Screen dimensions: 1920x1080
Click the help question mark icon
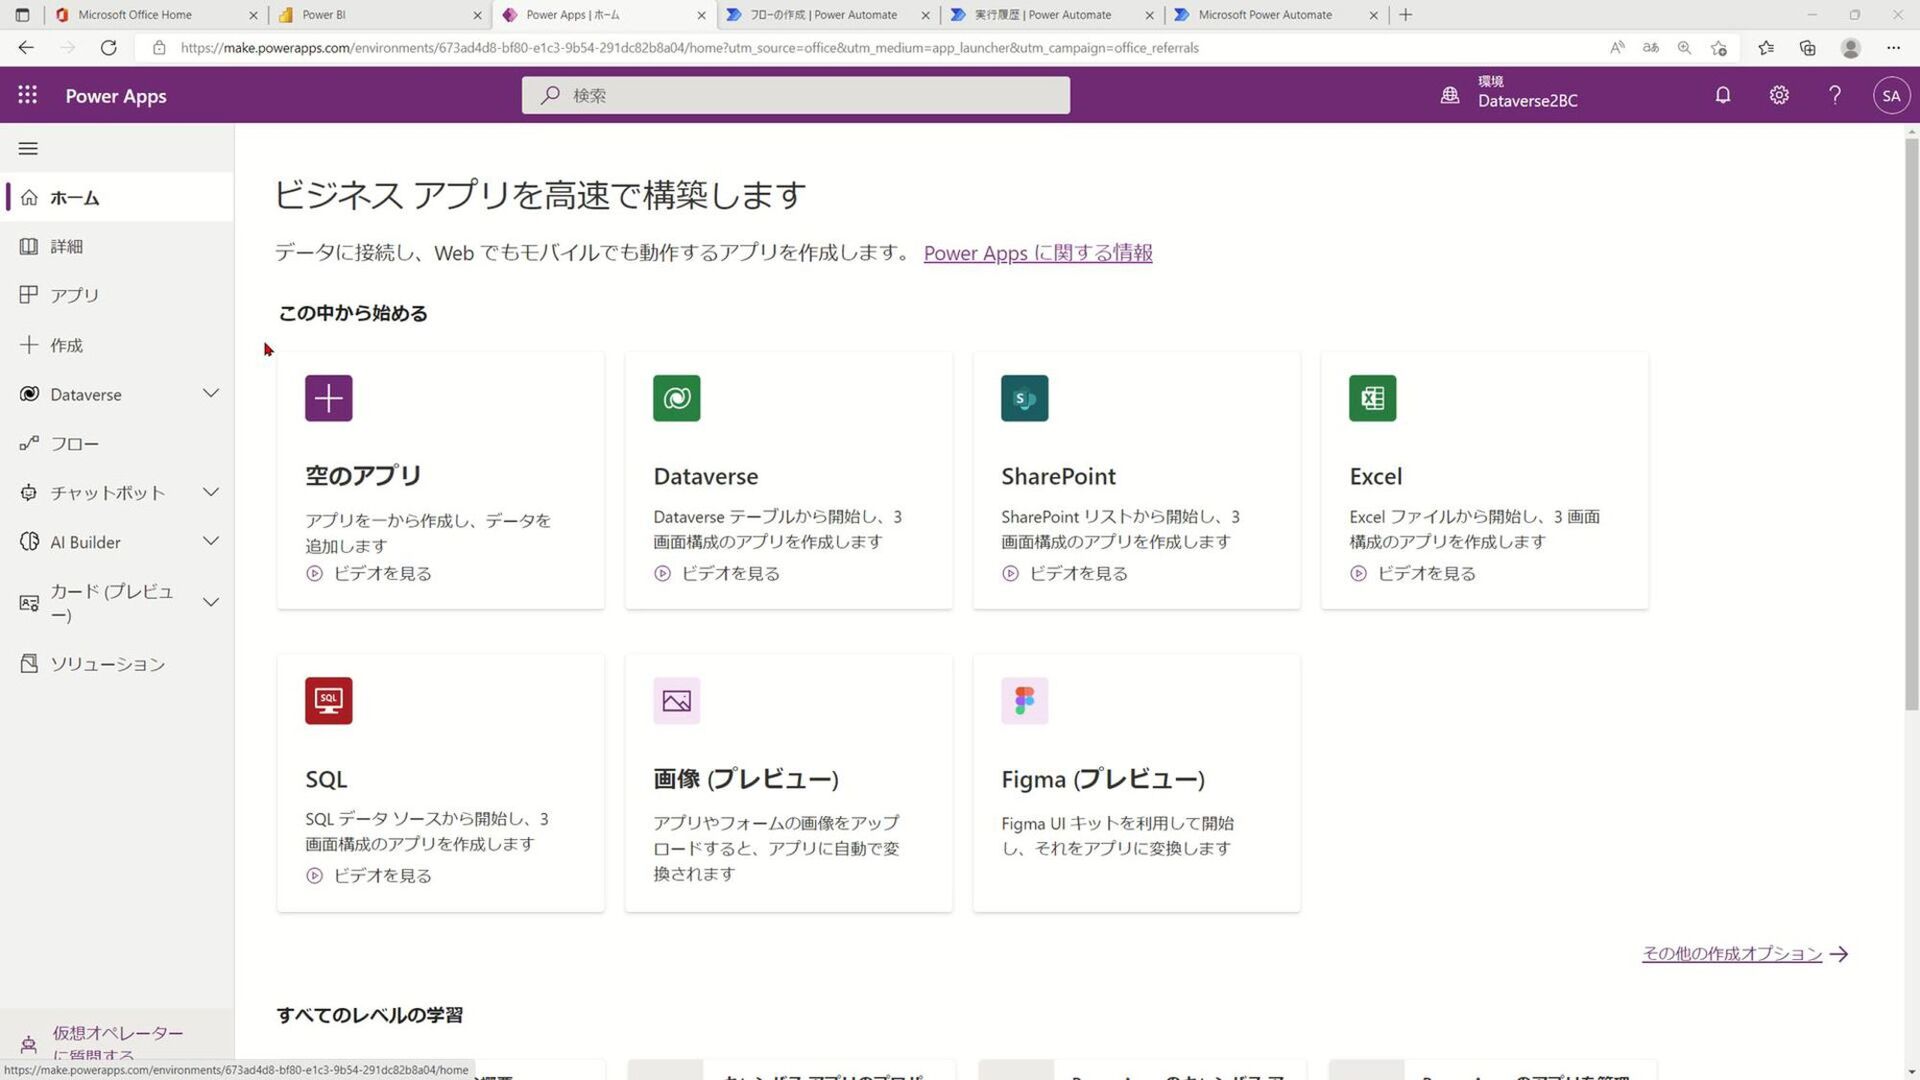(x=1835, y=95)
